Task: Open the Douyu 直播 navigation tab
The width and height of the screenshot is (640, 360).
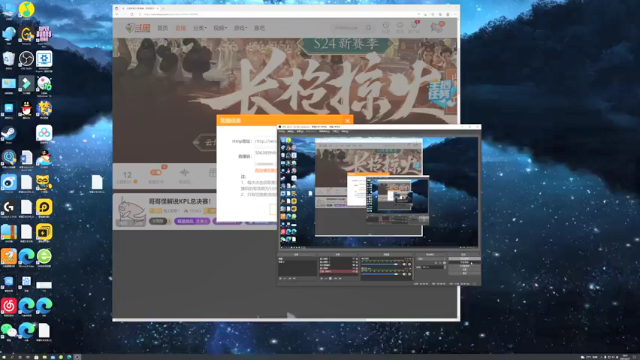Action: click(180, 28)
